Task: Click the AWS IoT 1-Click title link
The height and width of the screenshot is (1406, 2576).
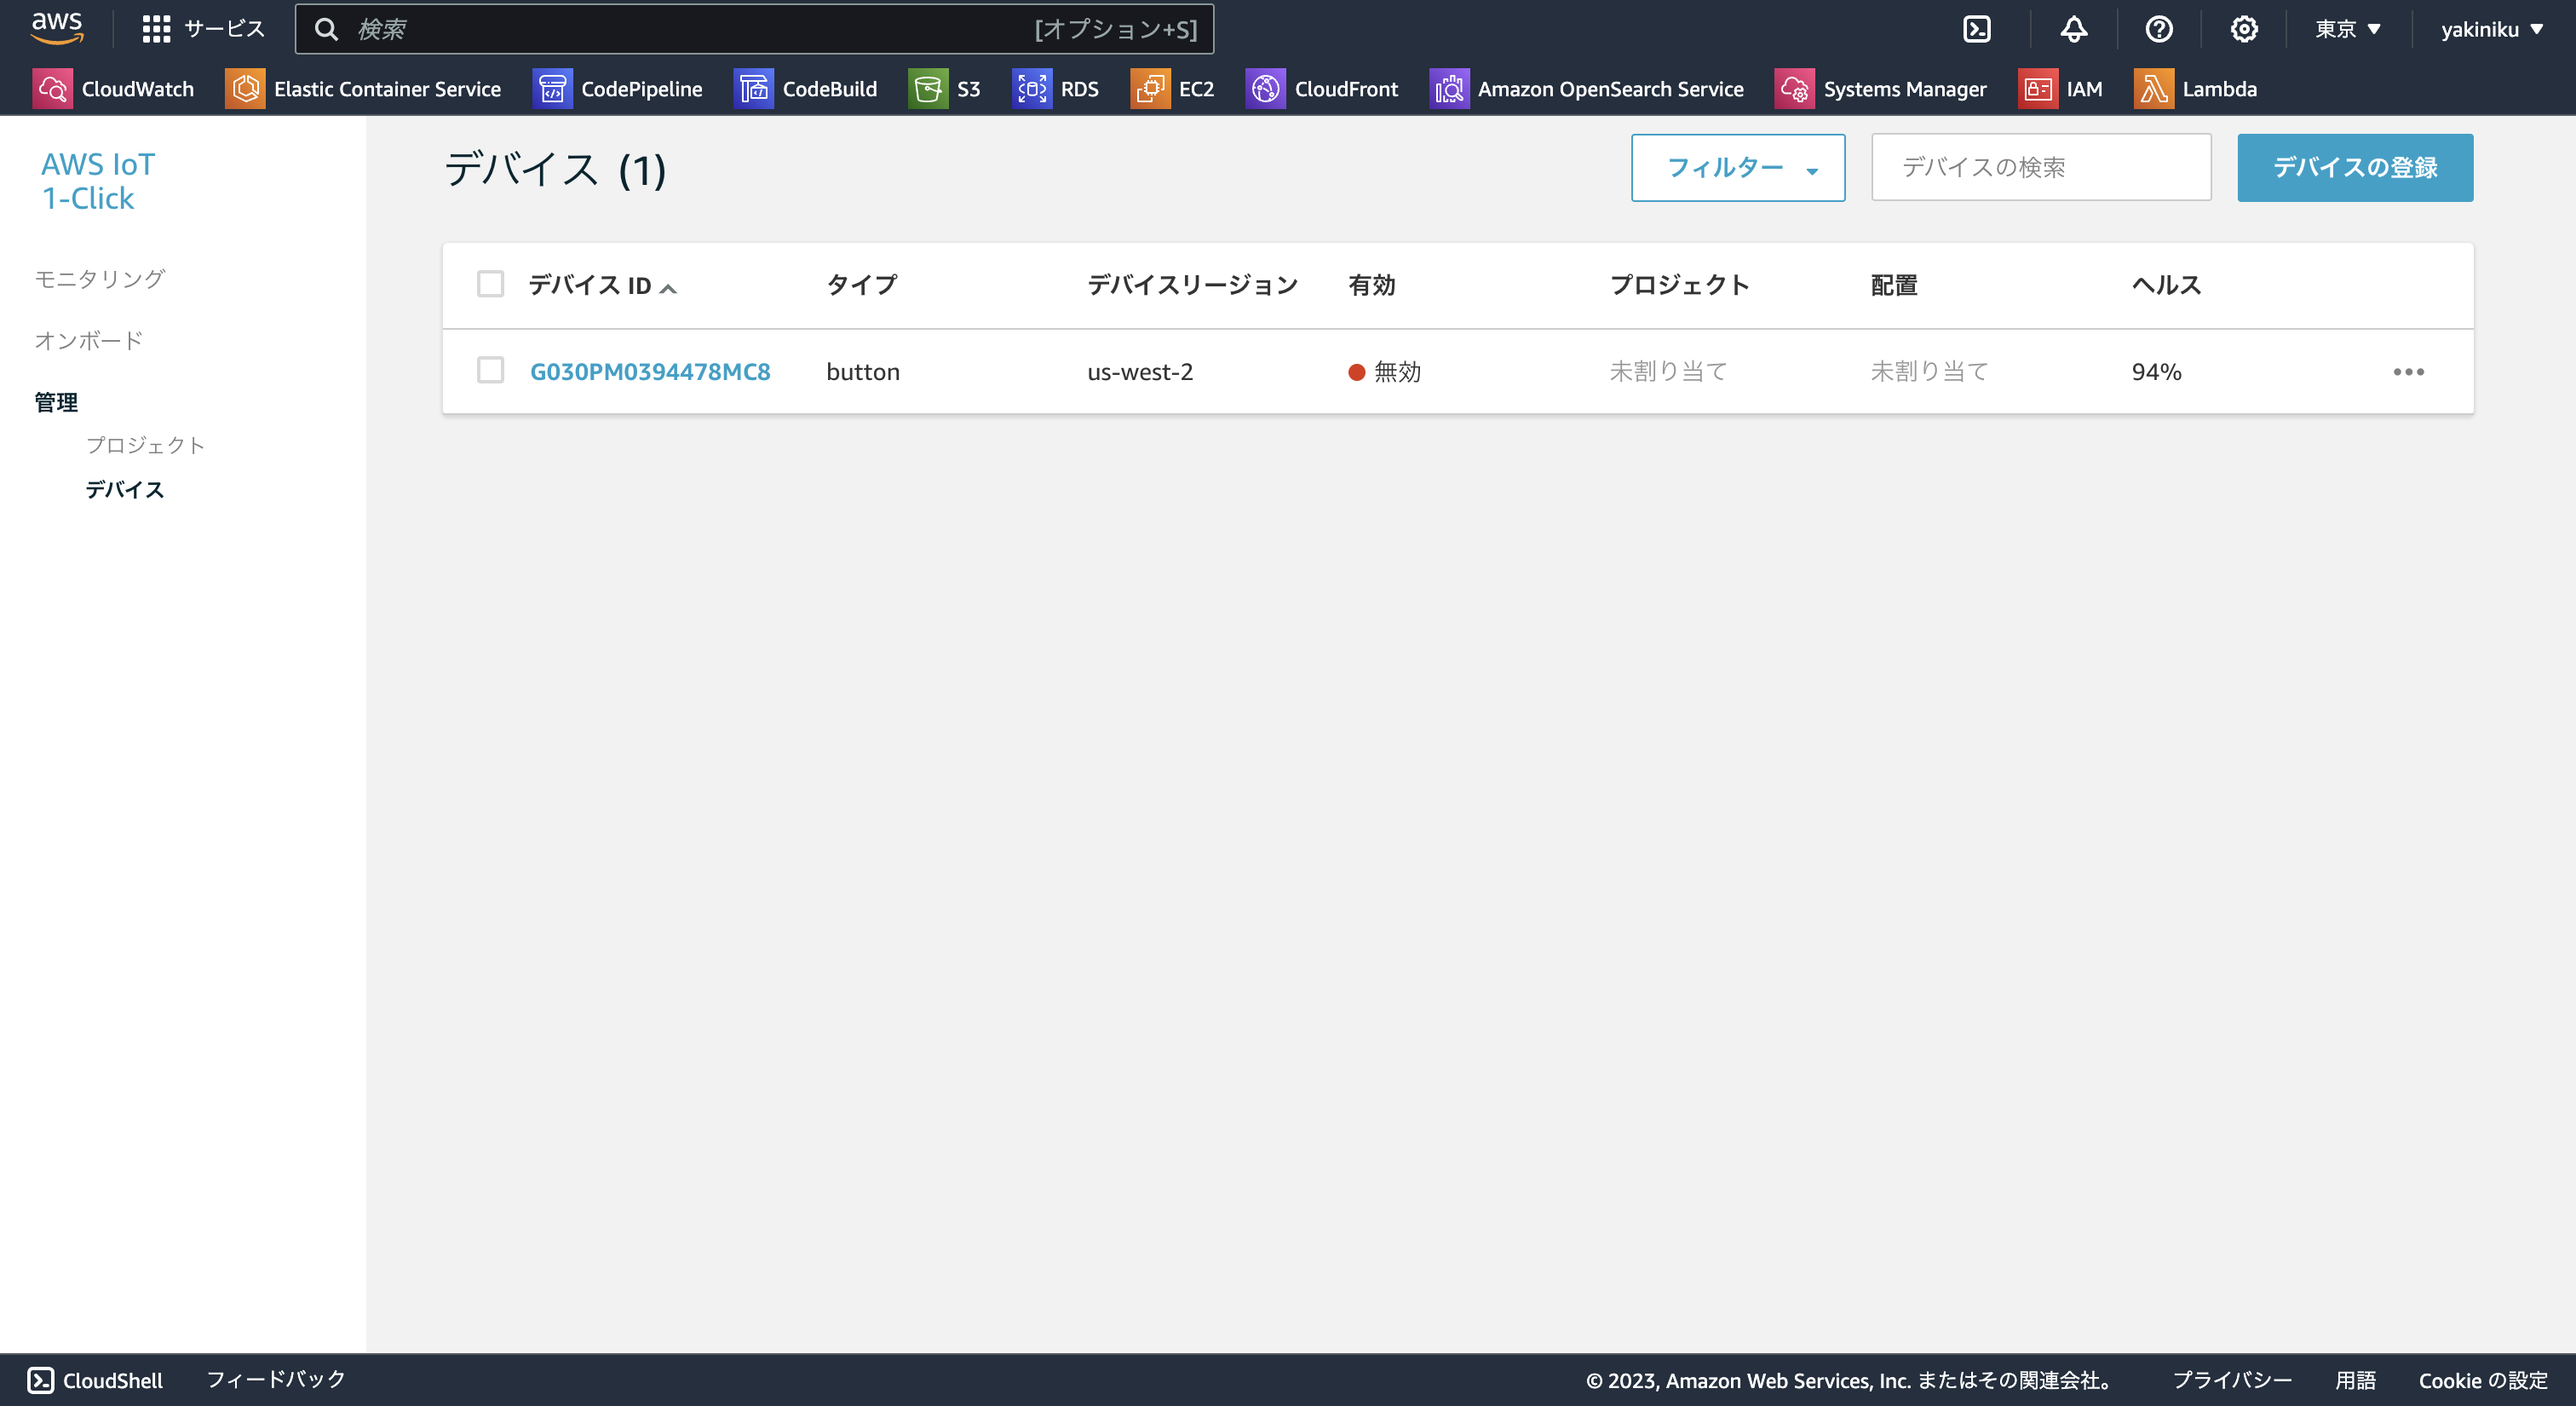Action: [x=98, y=181]
